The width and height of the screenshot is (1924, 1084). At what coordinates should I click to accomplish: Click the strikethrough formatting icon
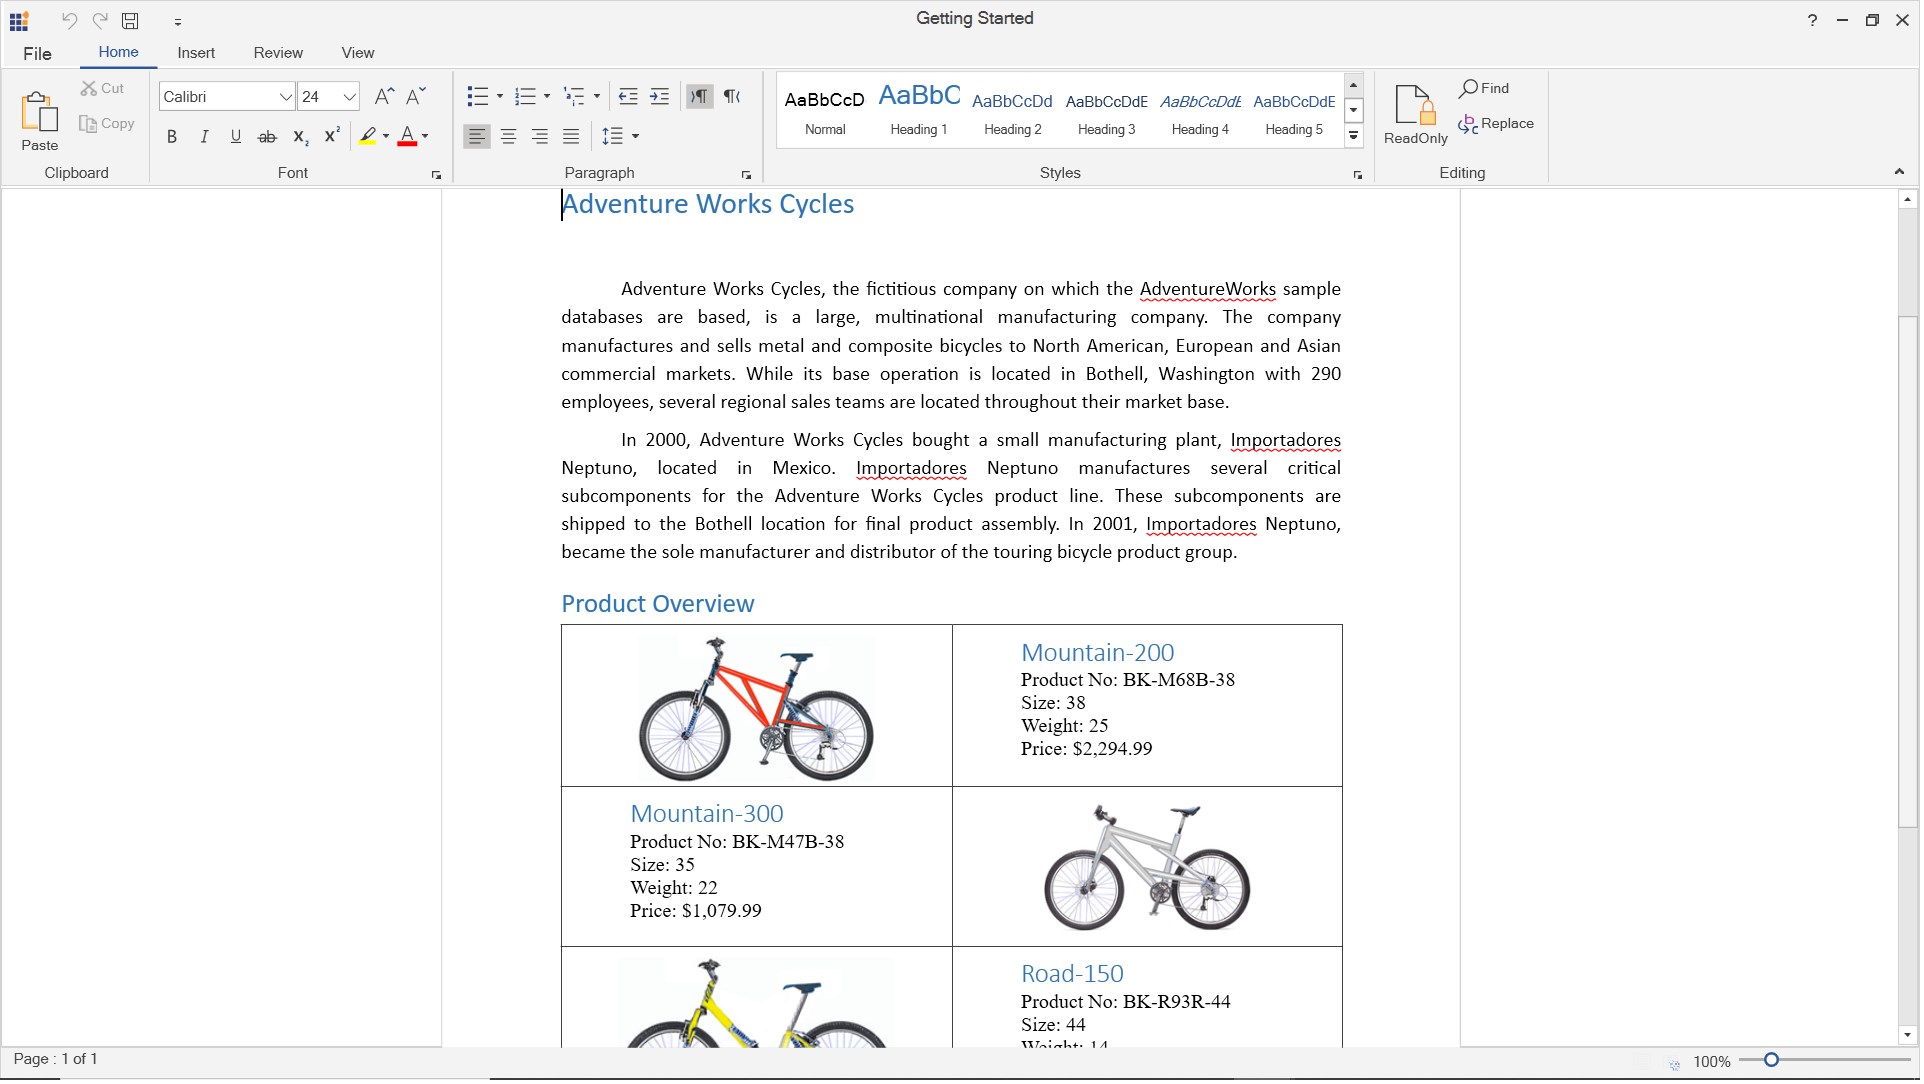267,137
